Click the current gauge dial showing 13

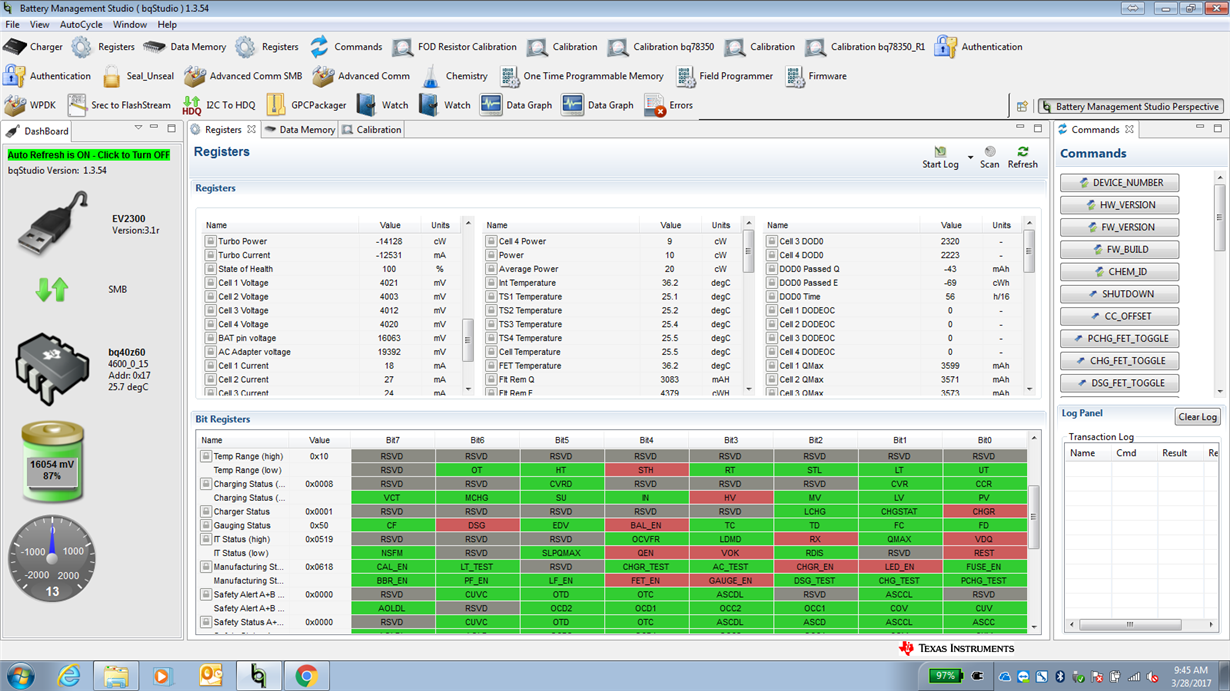tap(52, 558)
